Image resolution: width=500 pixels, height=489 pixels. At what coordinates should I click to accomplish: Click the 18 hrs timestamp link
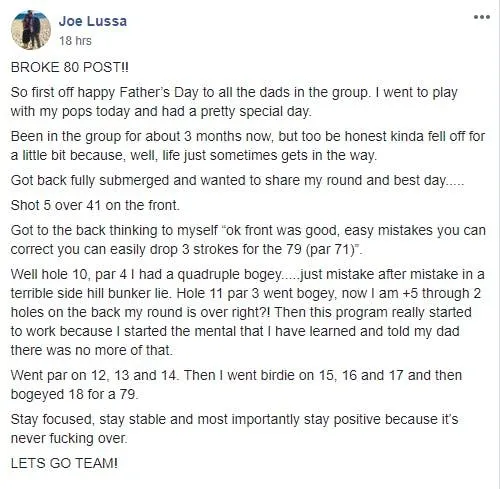tap(75, 41)
